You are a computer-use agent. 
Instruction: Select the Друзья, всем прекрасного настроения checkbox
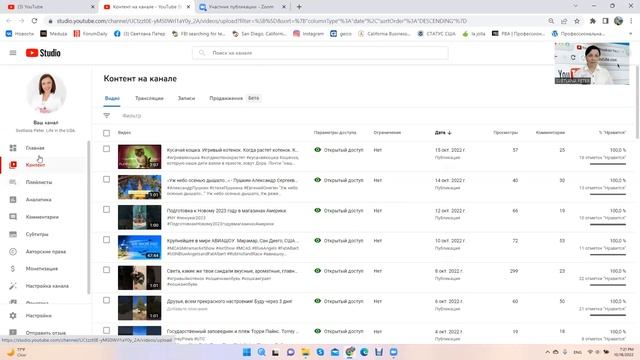tap(107, 300)
